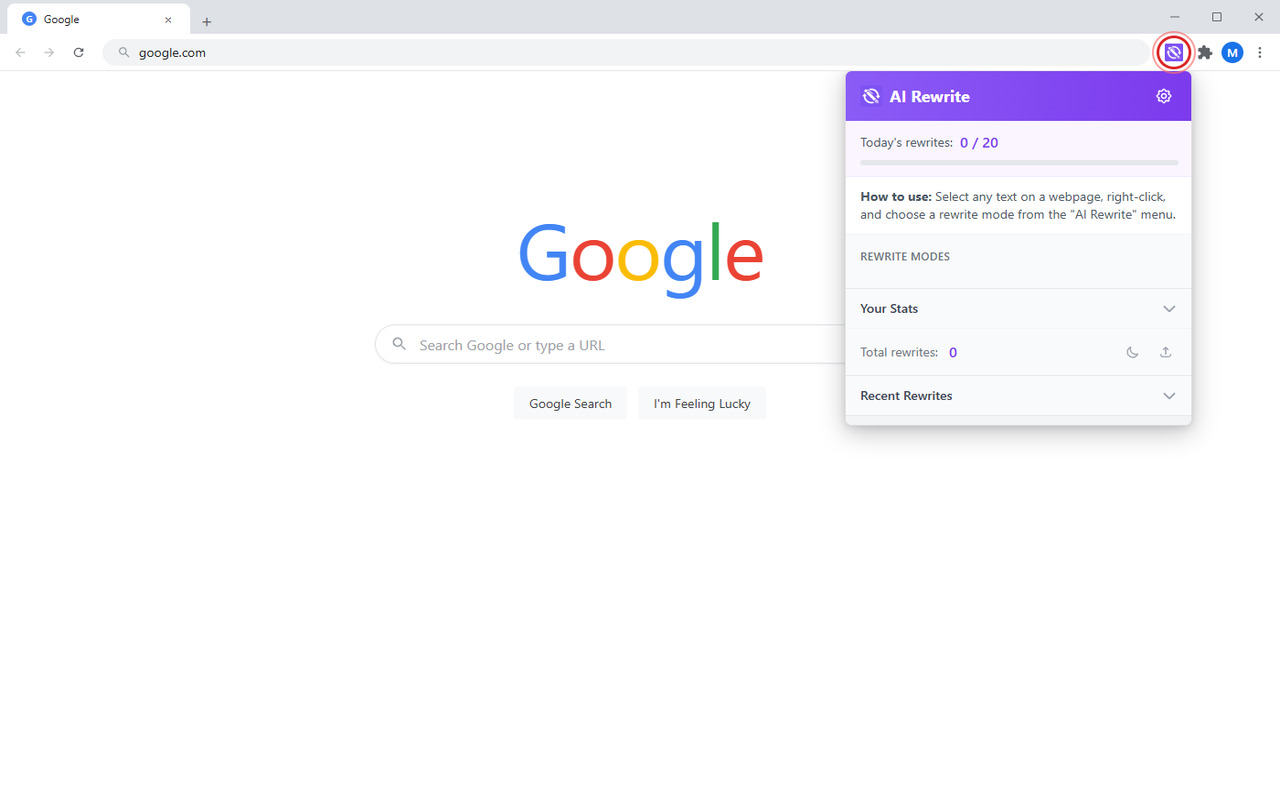Minimize the Chrome window

tap(1174, 17)
